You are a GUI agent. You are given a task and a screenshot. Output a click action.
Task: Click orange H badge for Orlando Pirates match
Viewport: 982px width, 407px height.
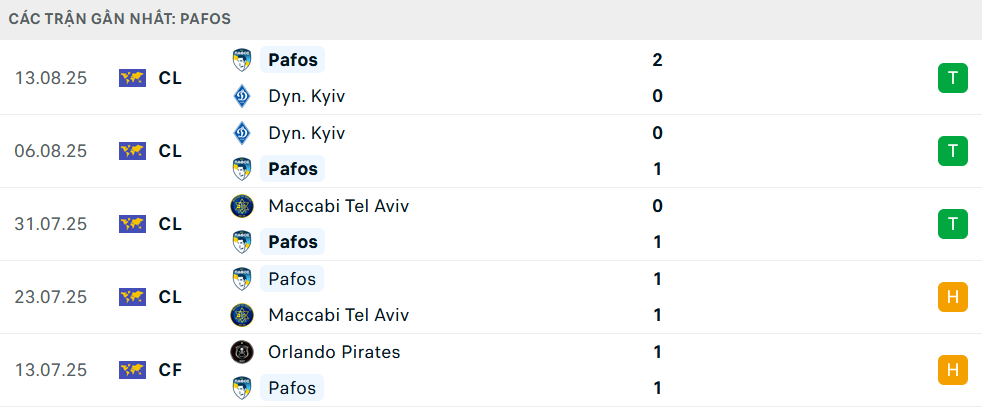(953, 370)
